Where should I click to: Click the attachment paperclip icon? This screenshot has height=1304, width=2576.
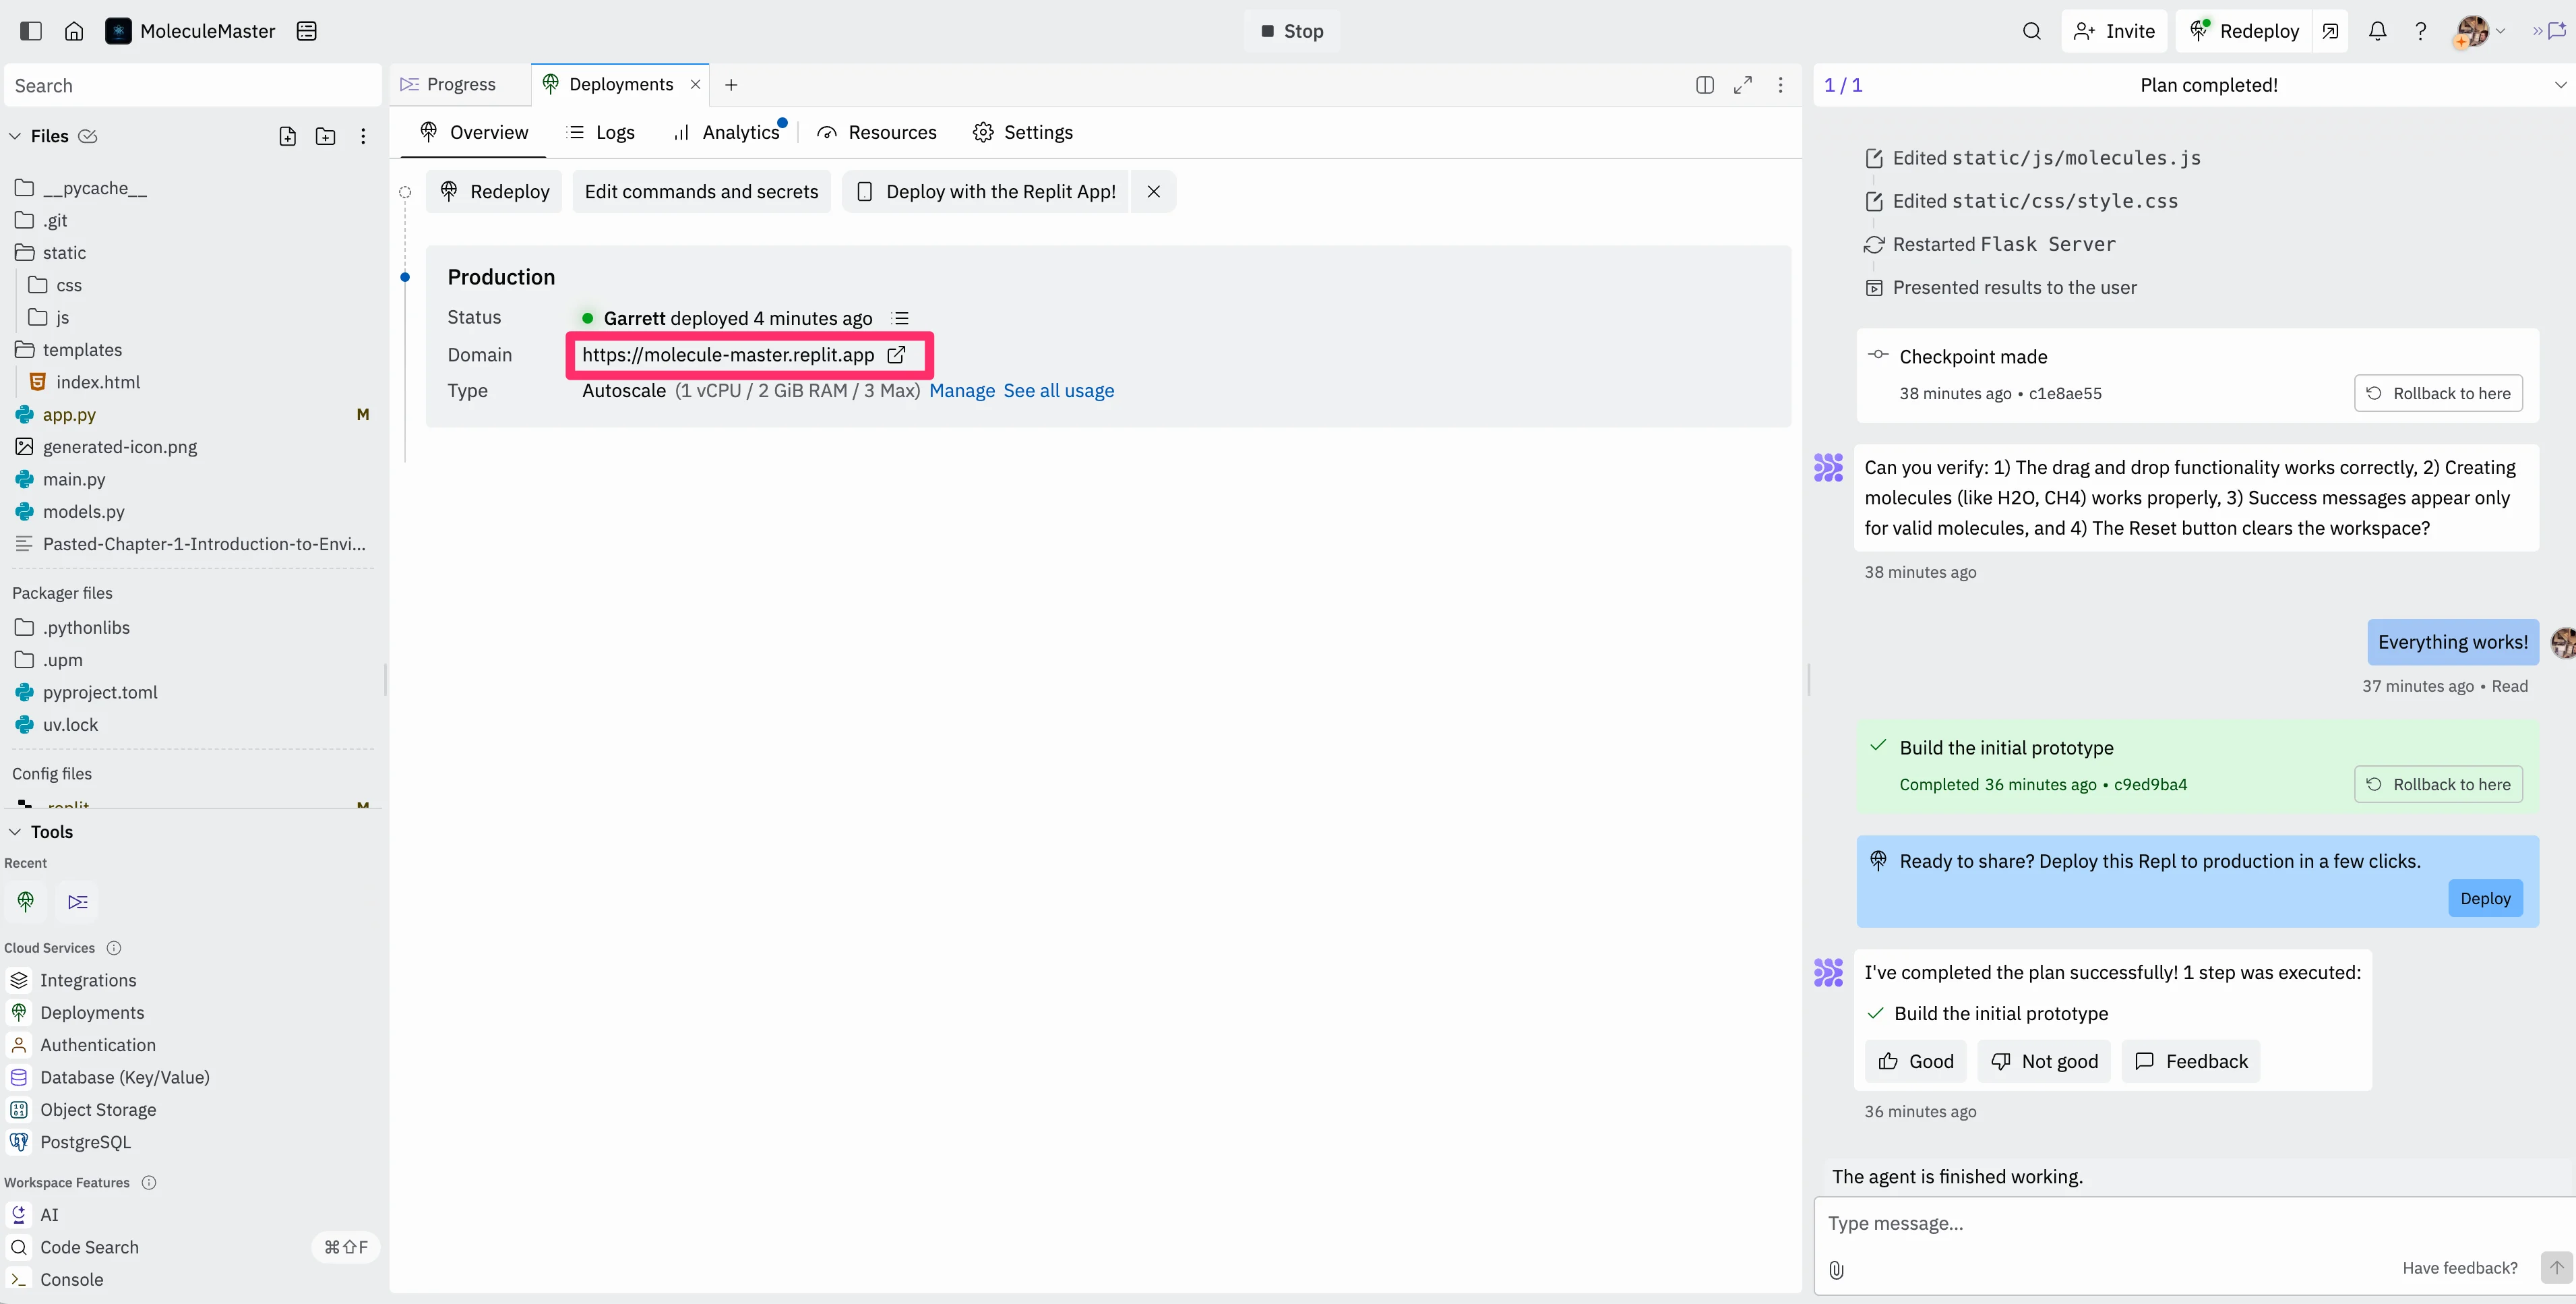tap(1836, 1269)
